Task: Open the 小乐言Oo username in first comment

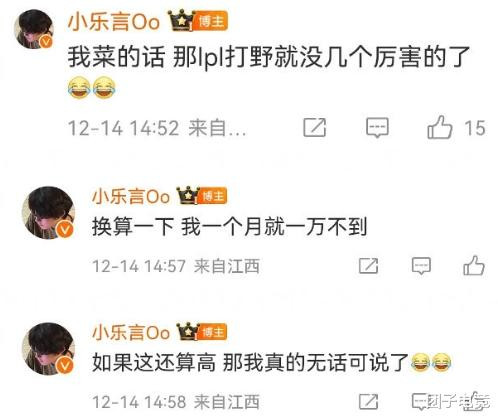Action: [x=114, y=22]
